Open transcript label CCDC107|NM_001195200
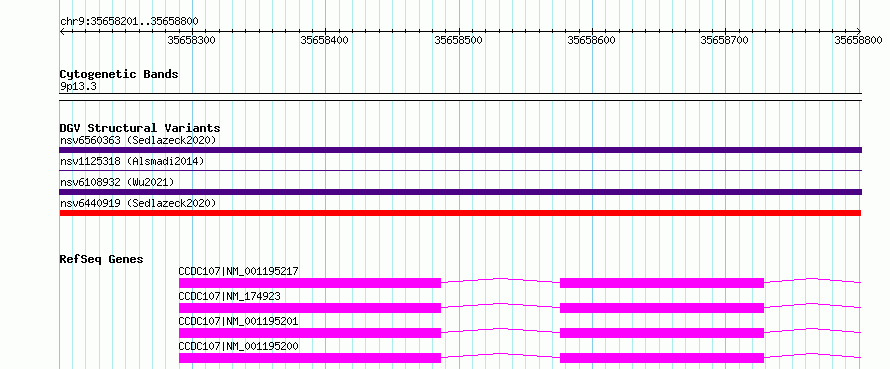The image size is (890, 369). pos(238,346)
